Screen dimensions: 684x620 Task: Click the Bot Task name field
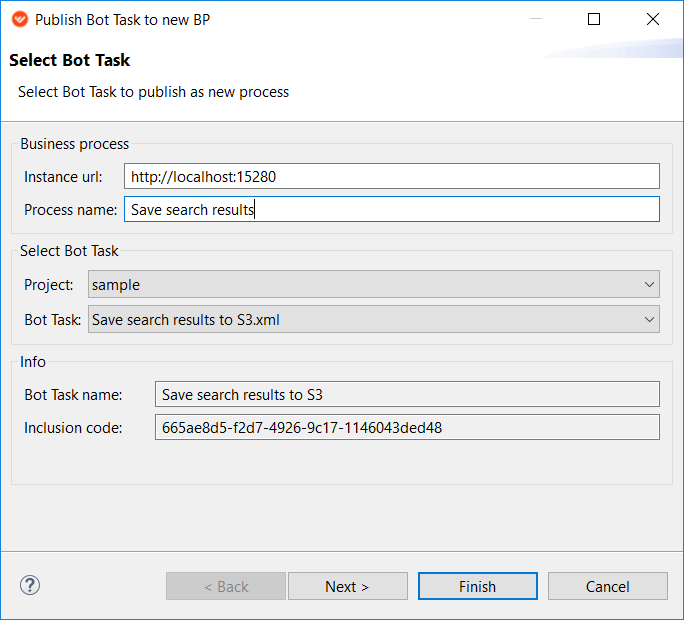point(407,394)
